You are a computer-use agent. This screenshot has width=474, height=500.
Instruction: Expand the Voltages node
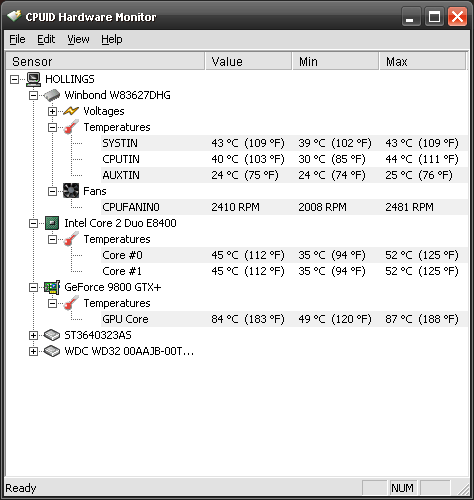pyautogui.click(x=52, y=111)
